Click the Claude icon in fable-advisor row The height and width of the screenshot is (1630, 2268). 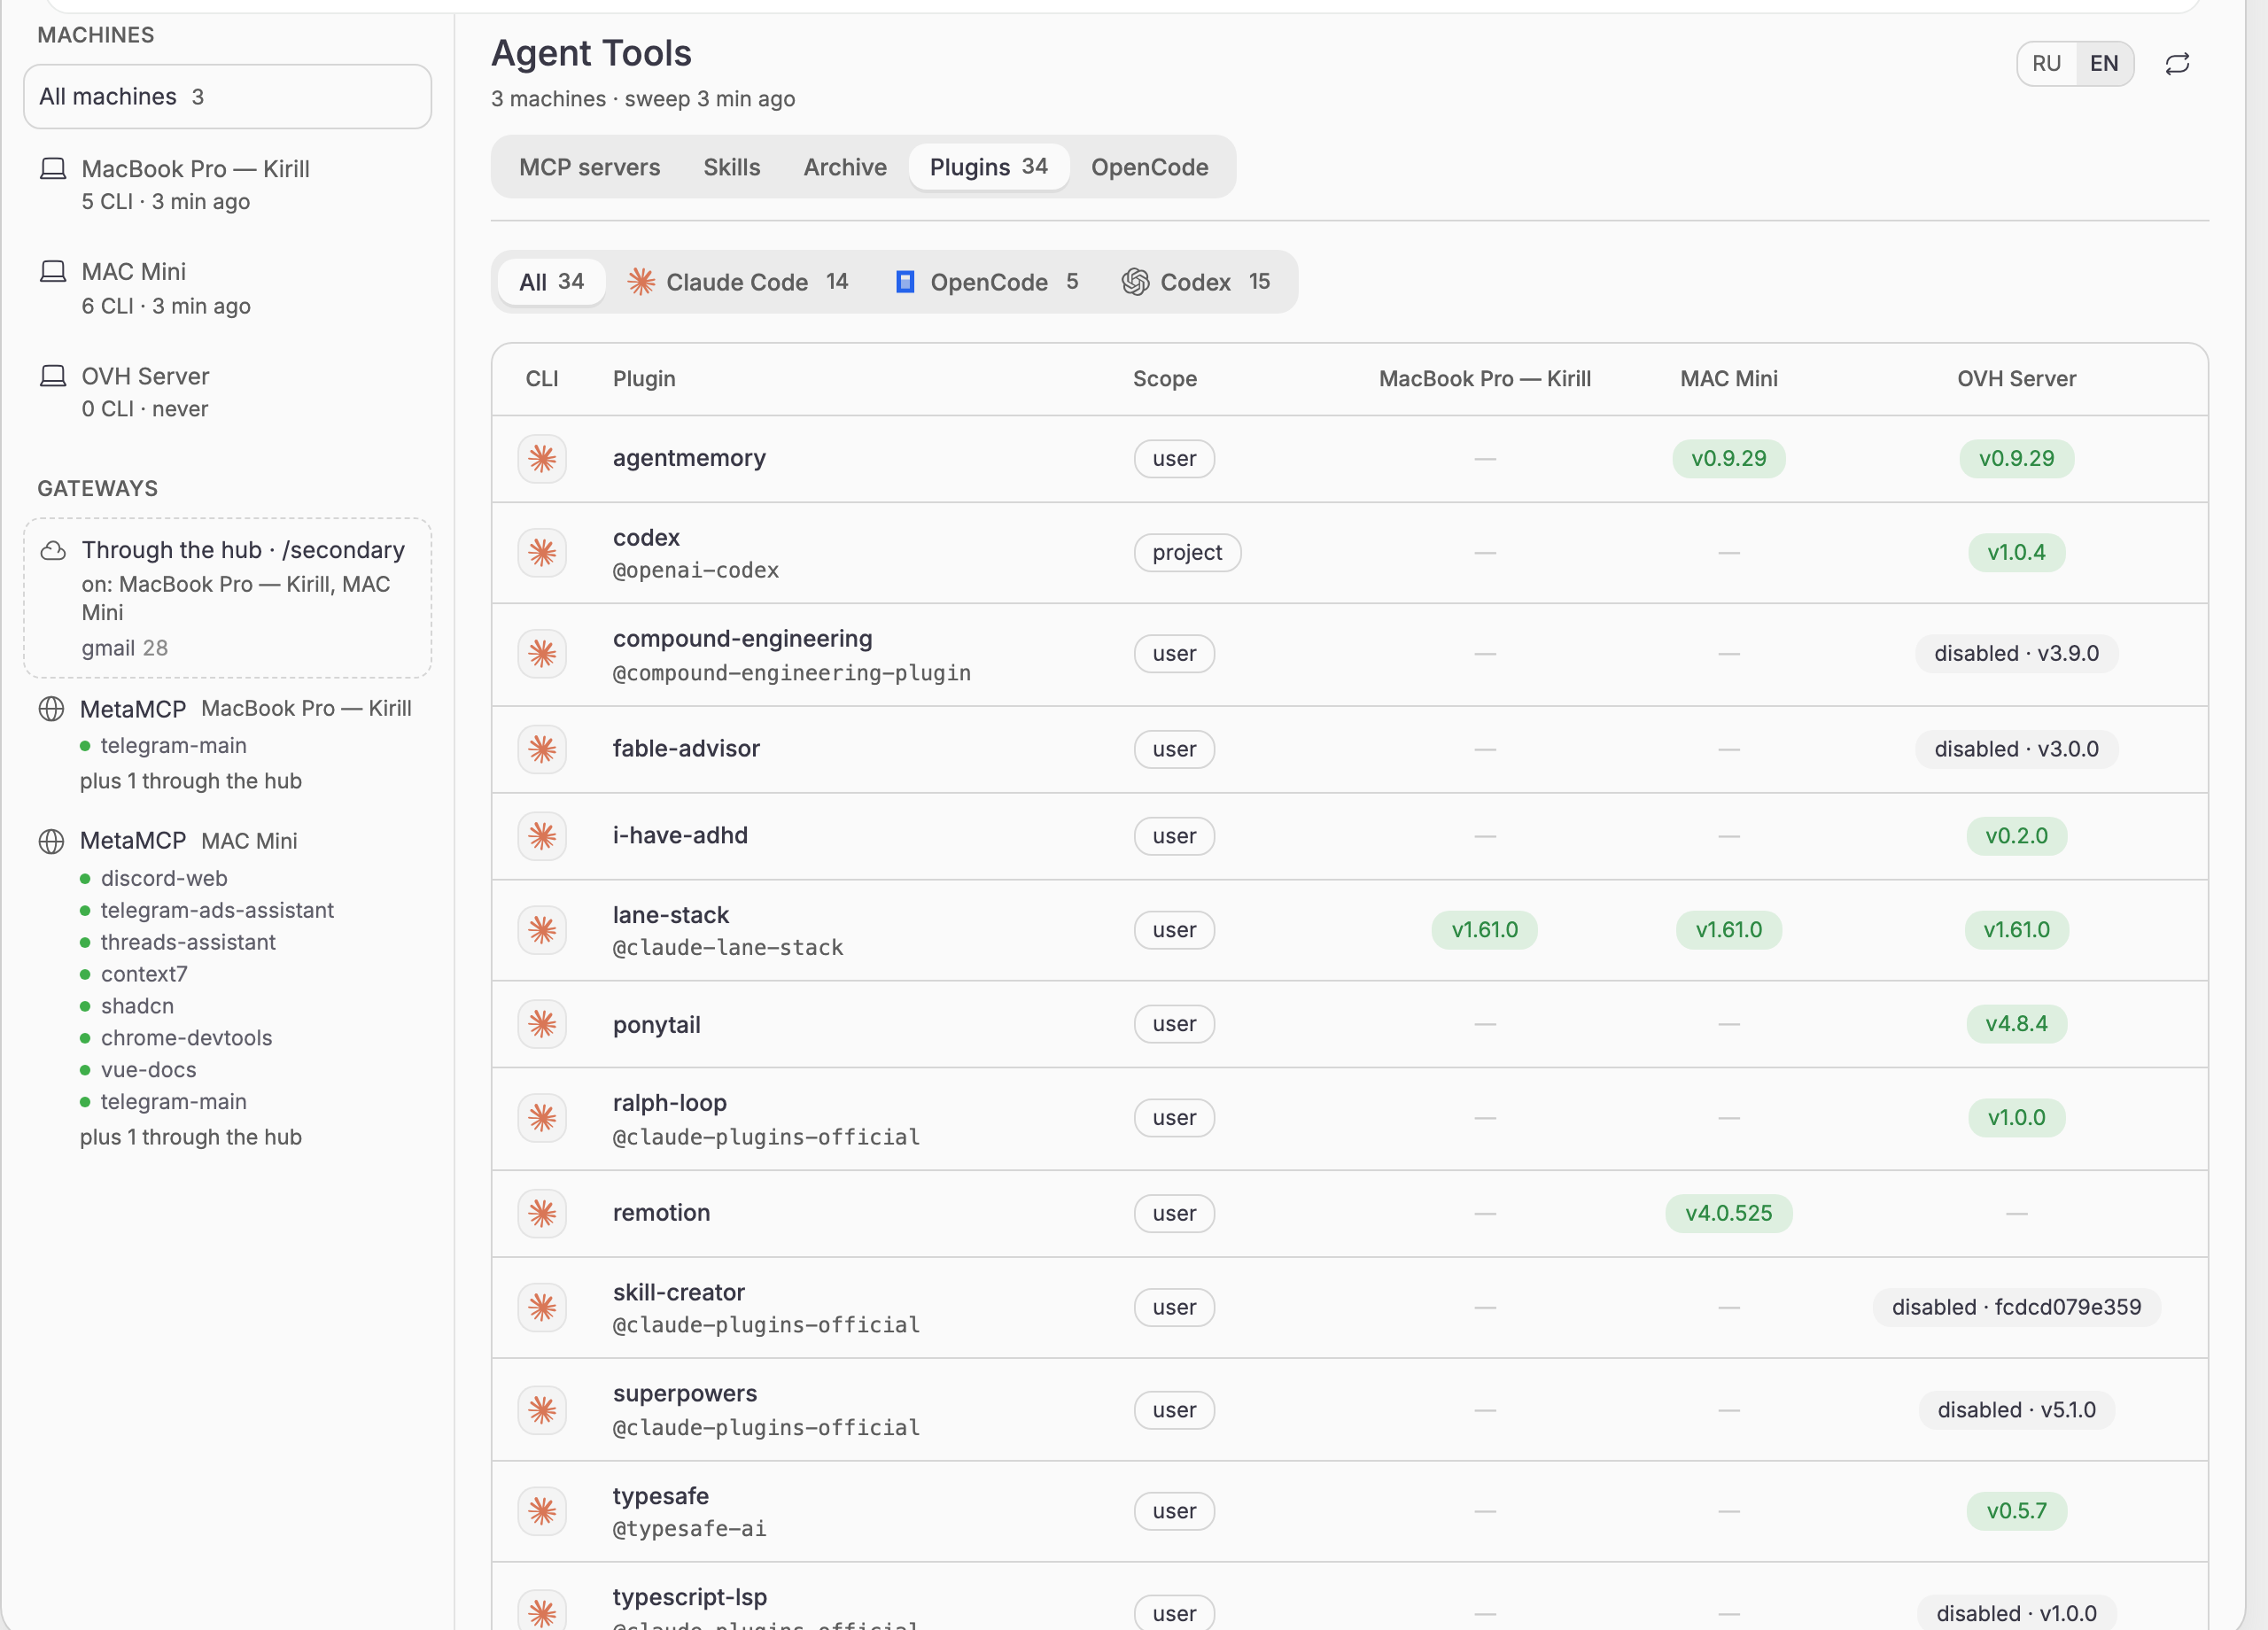542,749
